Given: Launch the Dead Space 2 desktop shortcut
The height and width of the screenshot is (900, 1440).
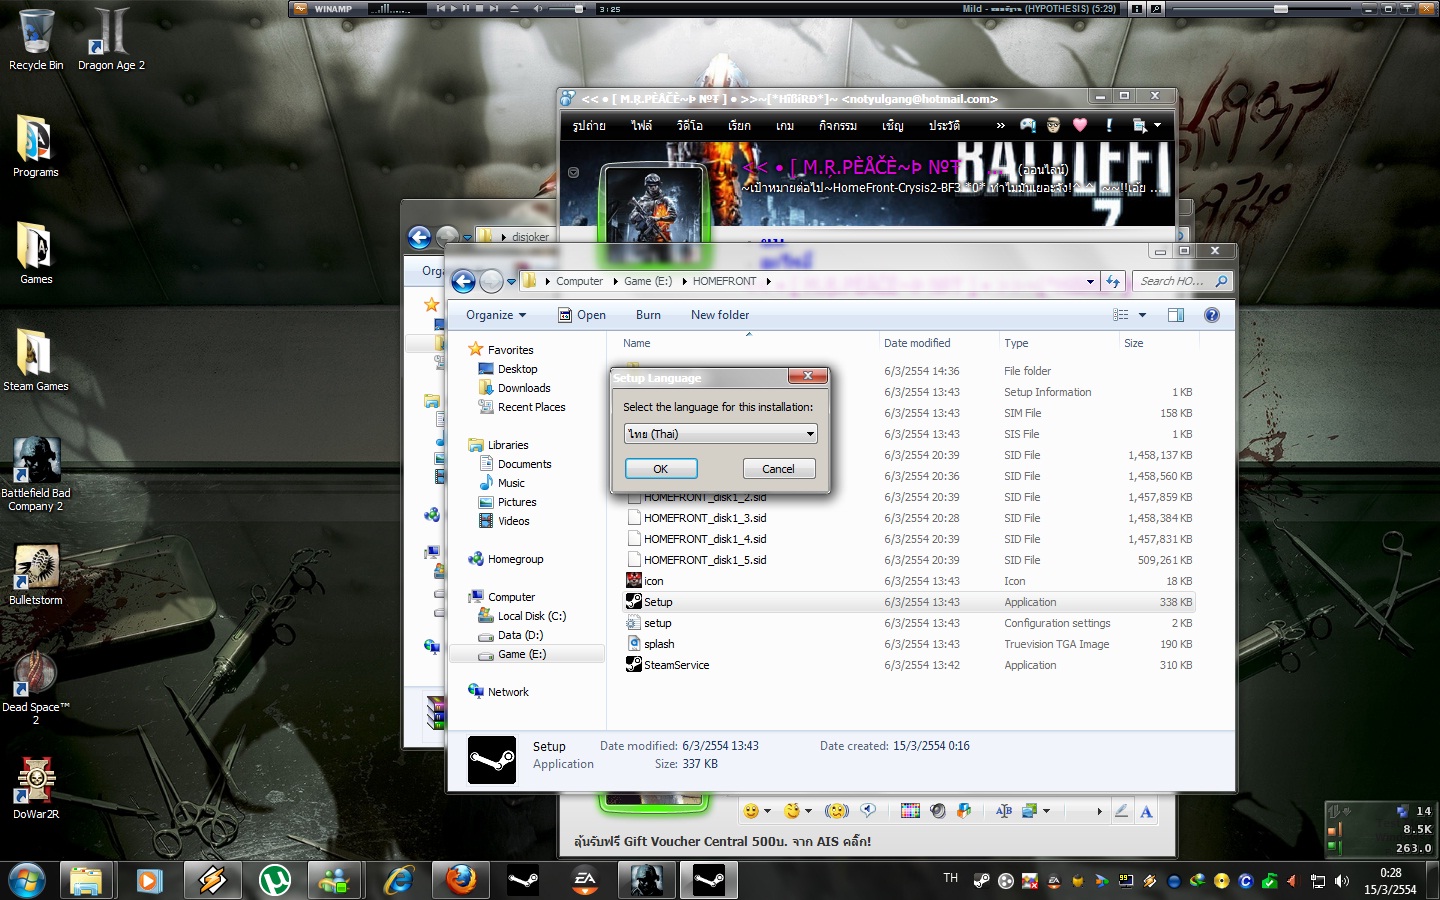Looking at the screenshot, I should pos(36,688).
